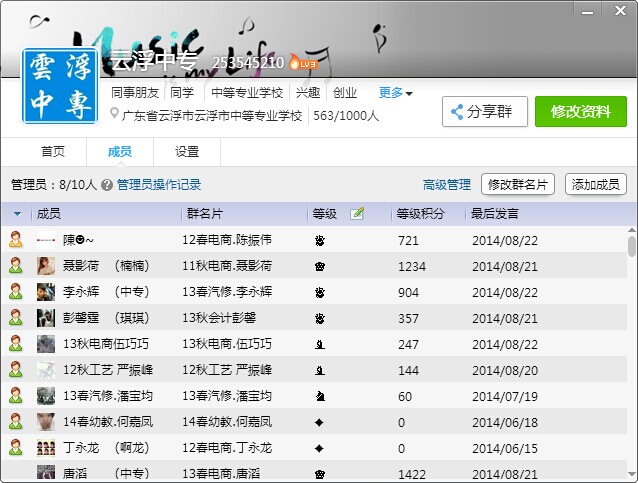Click the LV3 flame level badge
This screenshot has height=483, width=638.
(303, 62)
